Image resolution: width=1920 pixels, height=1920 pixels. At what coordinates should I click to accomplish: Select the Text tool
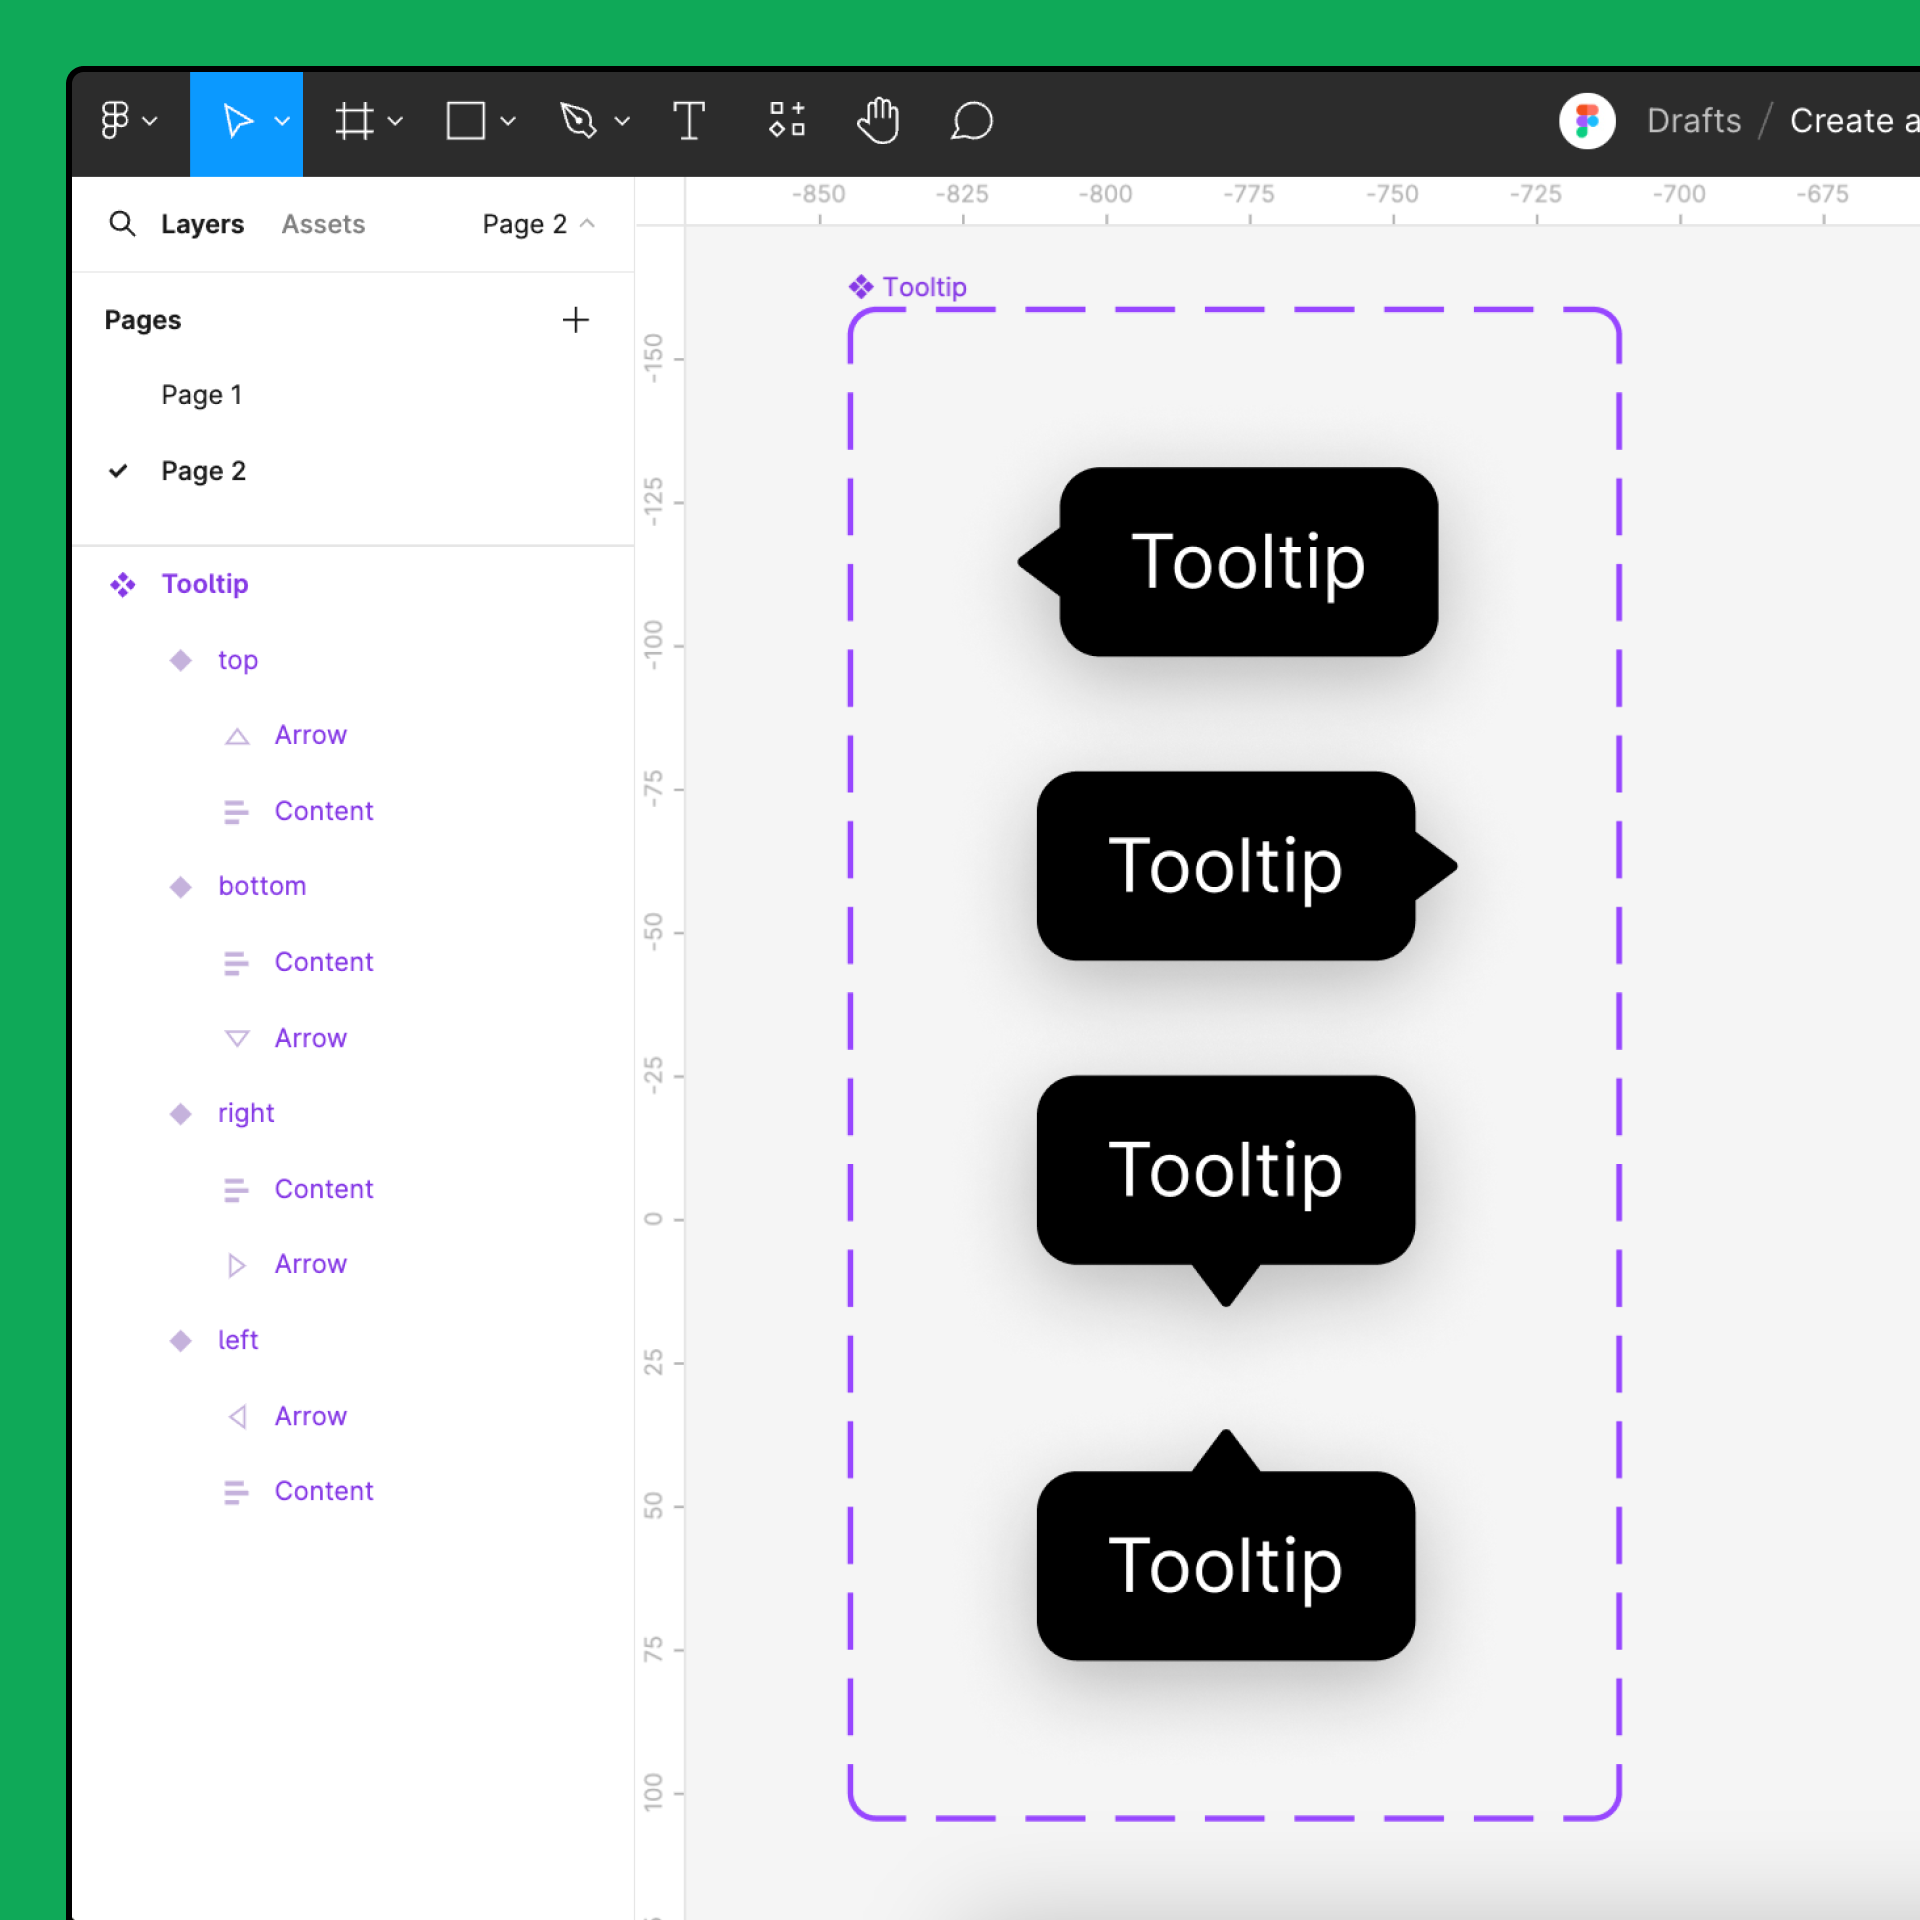tap(688, 121)
